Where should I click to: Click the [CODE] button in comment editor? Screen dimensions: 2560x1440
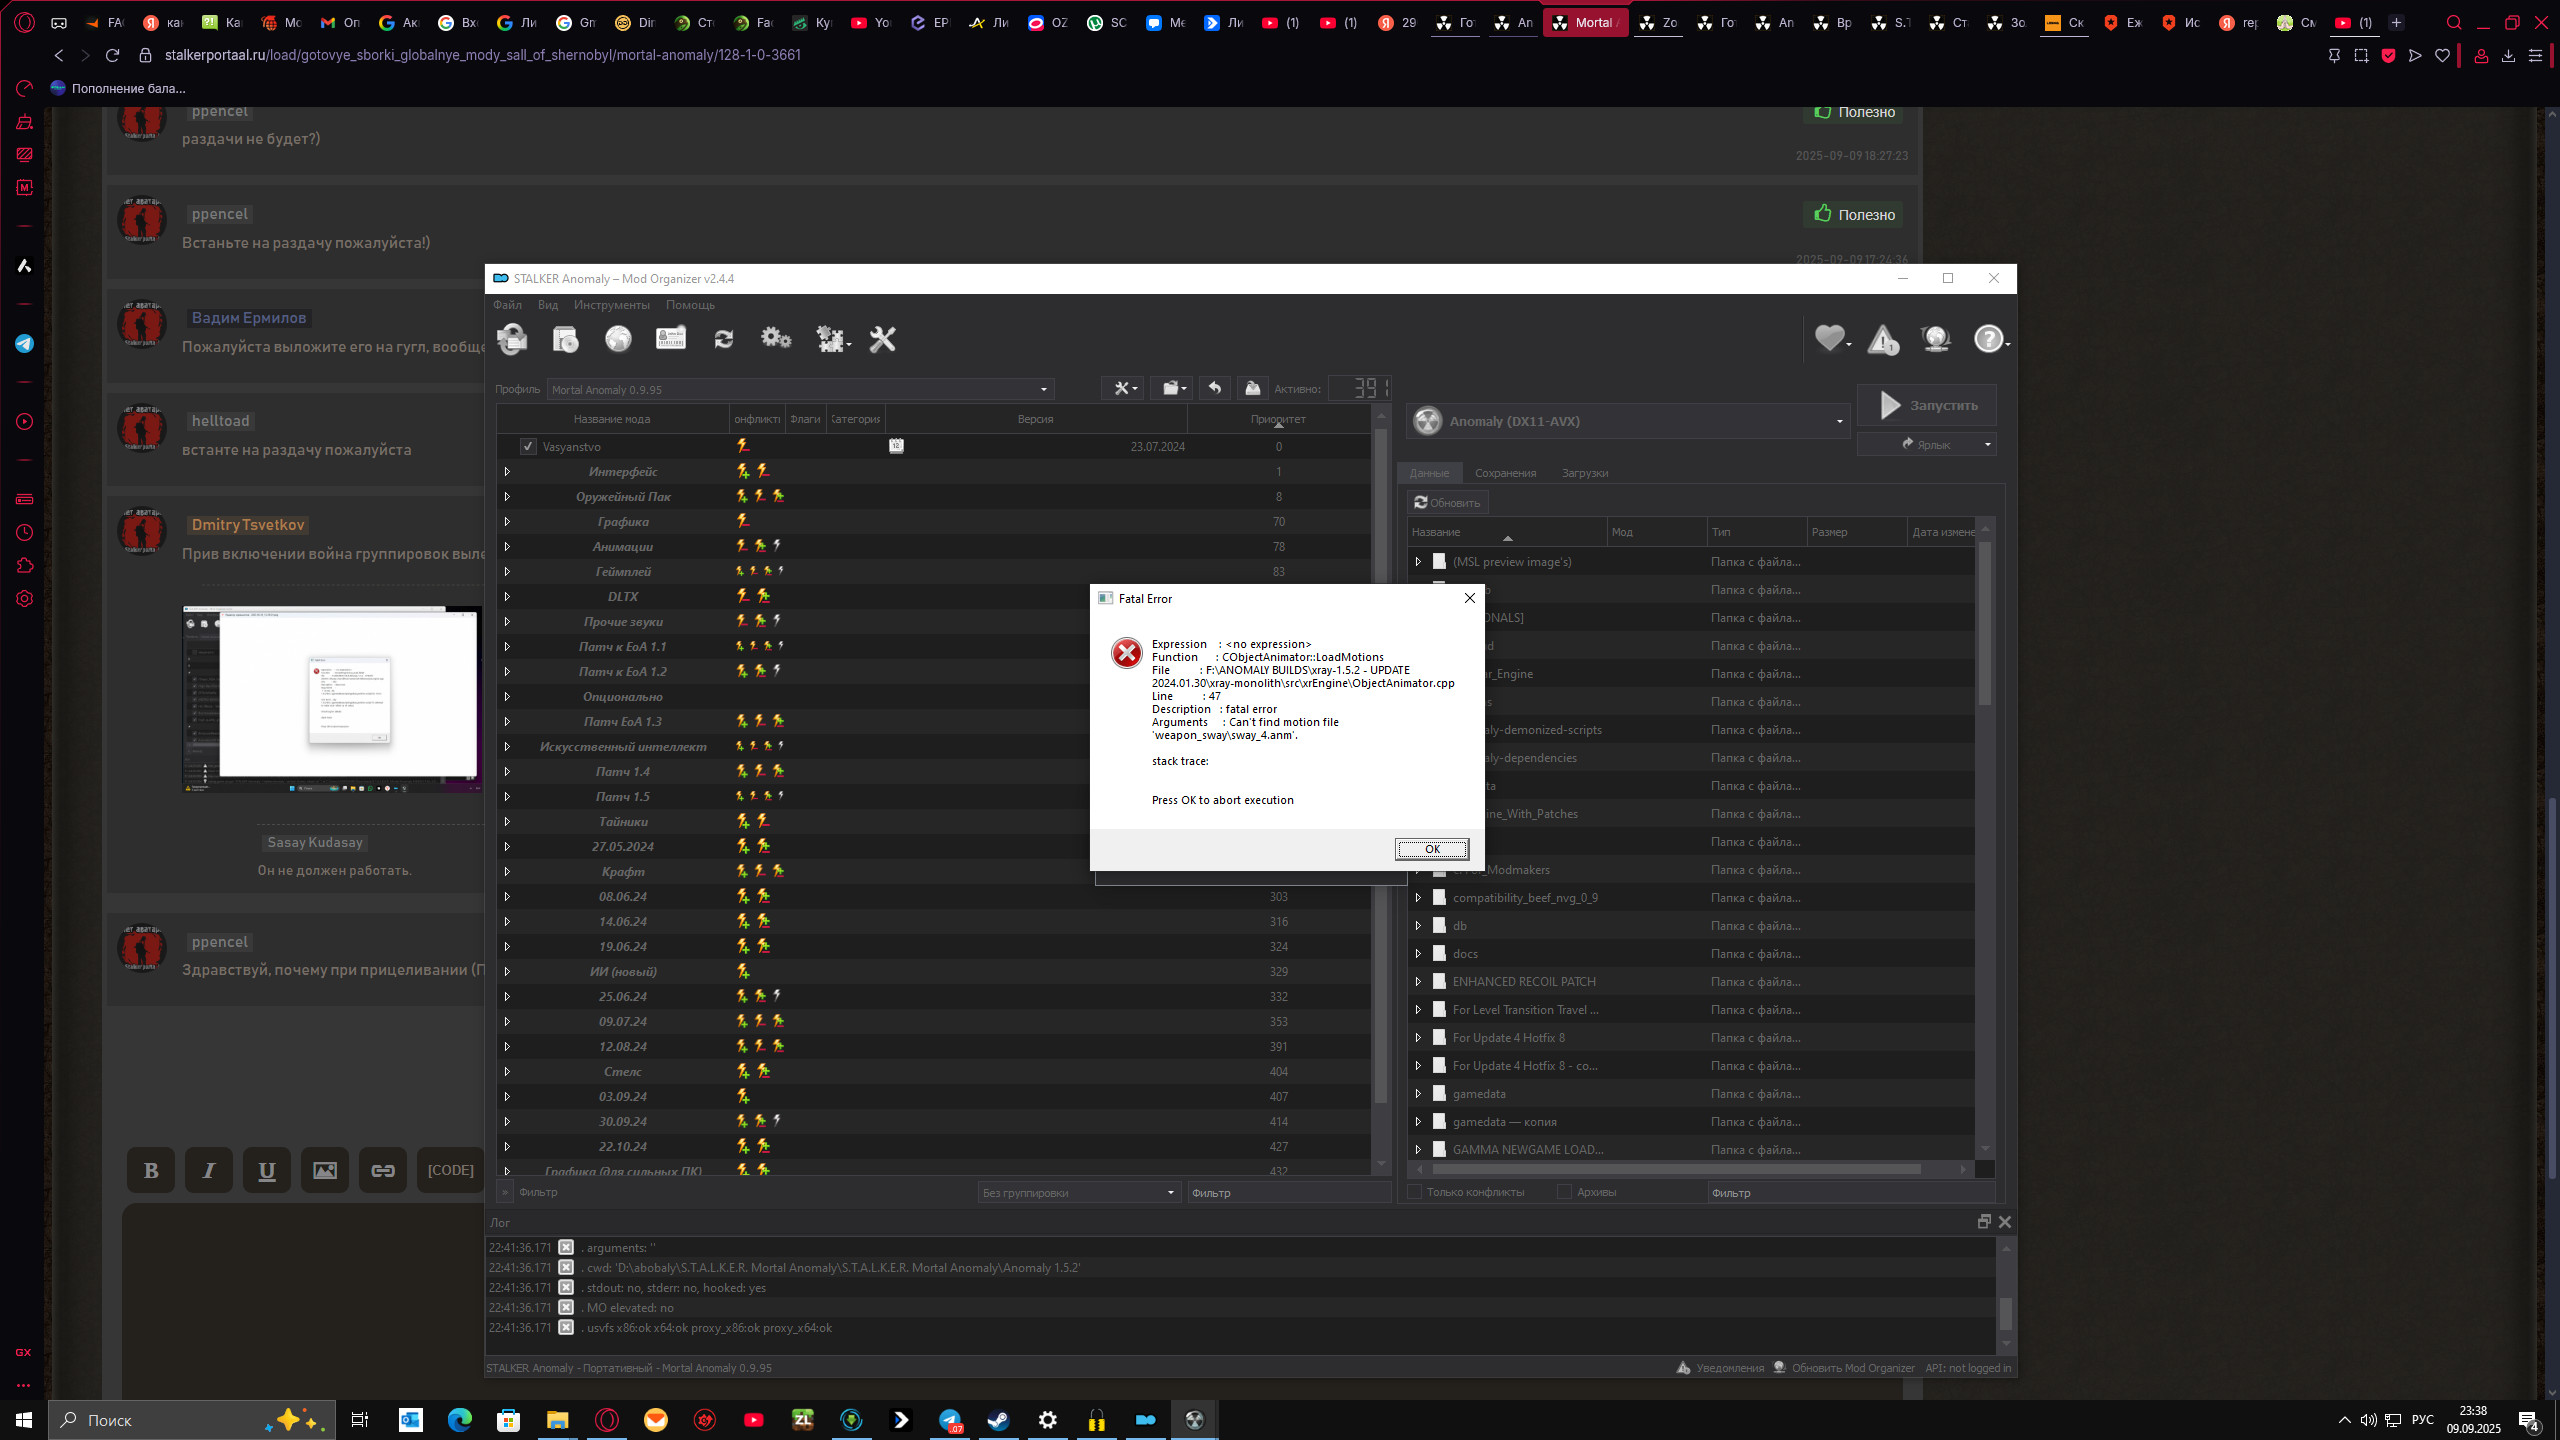(450, 1170)
